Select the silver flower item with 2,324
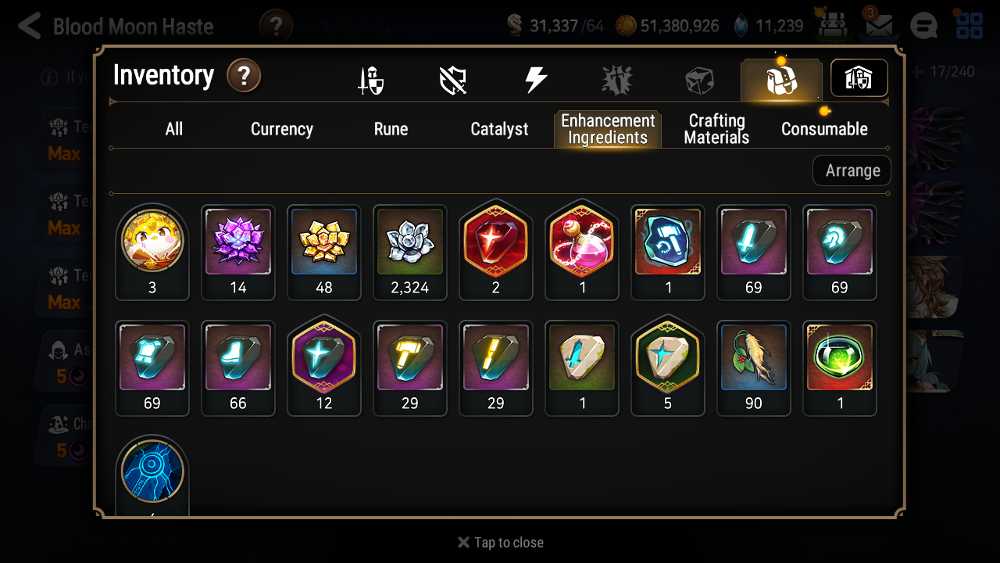This screenshot has width=1000, height=563. (409, 252)
